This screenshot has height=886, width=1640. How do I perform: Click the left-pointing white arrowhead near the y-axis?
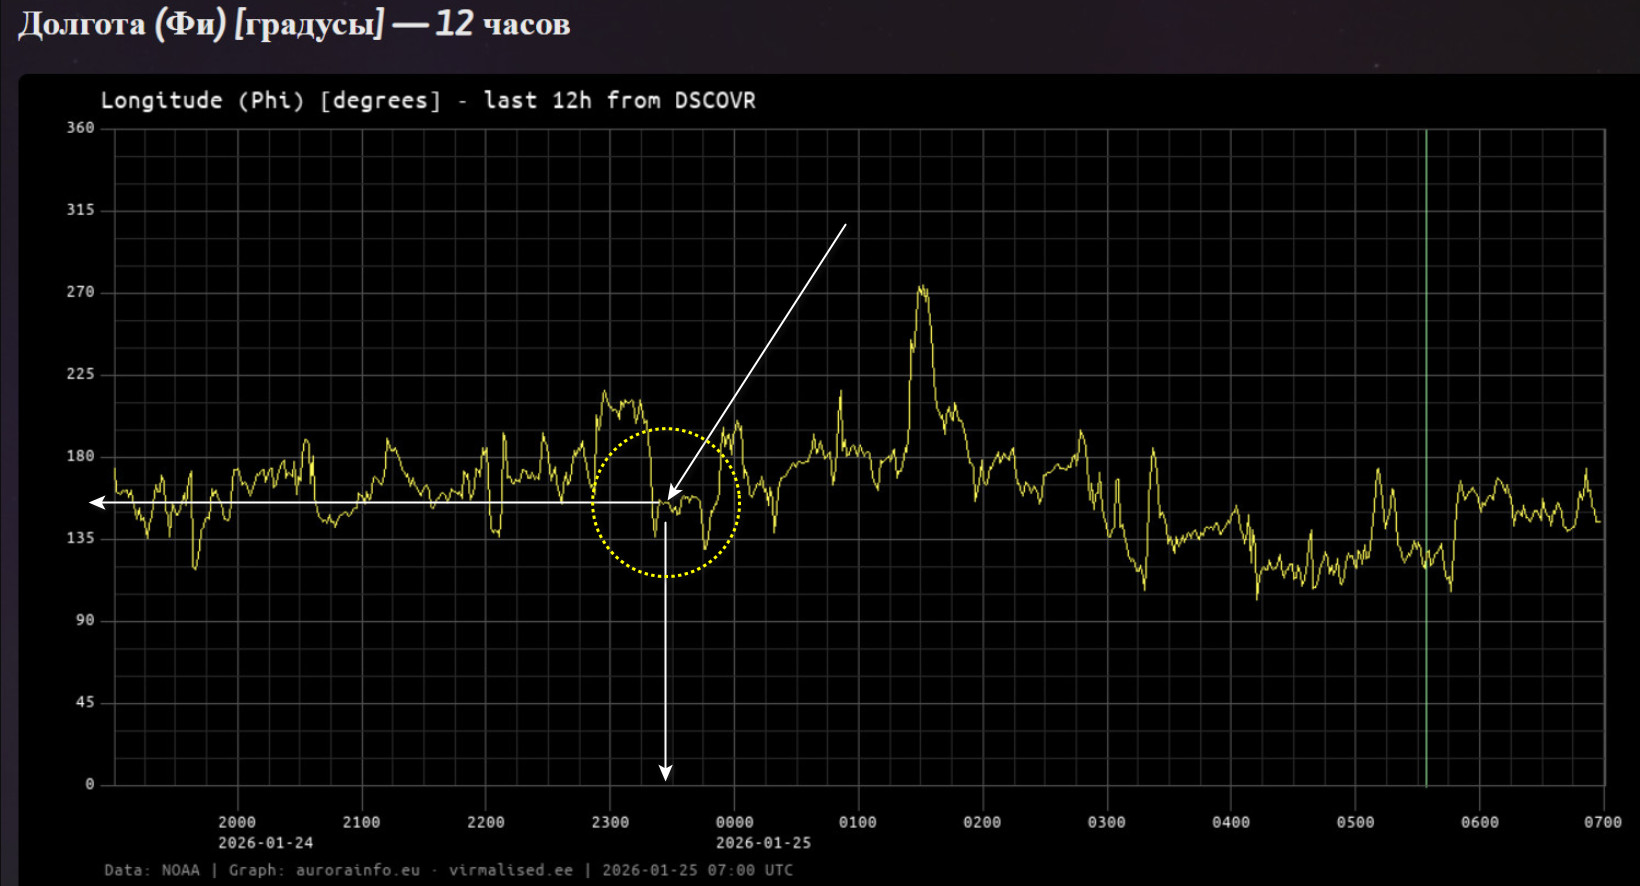[97, 503]
